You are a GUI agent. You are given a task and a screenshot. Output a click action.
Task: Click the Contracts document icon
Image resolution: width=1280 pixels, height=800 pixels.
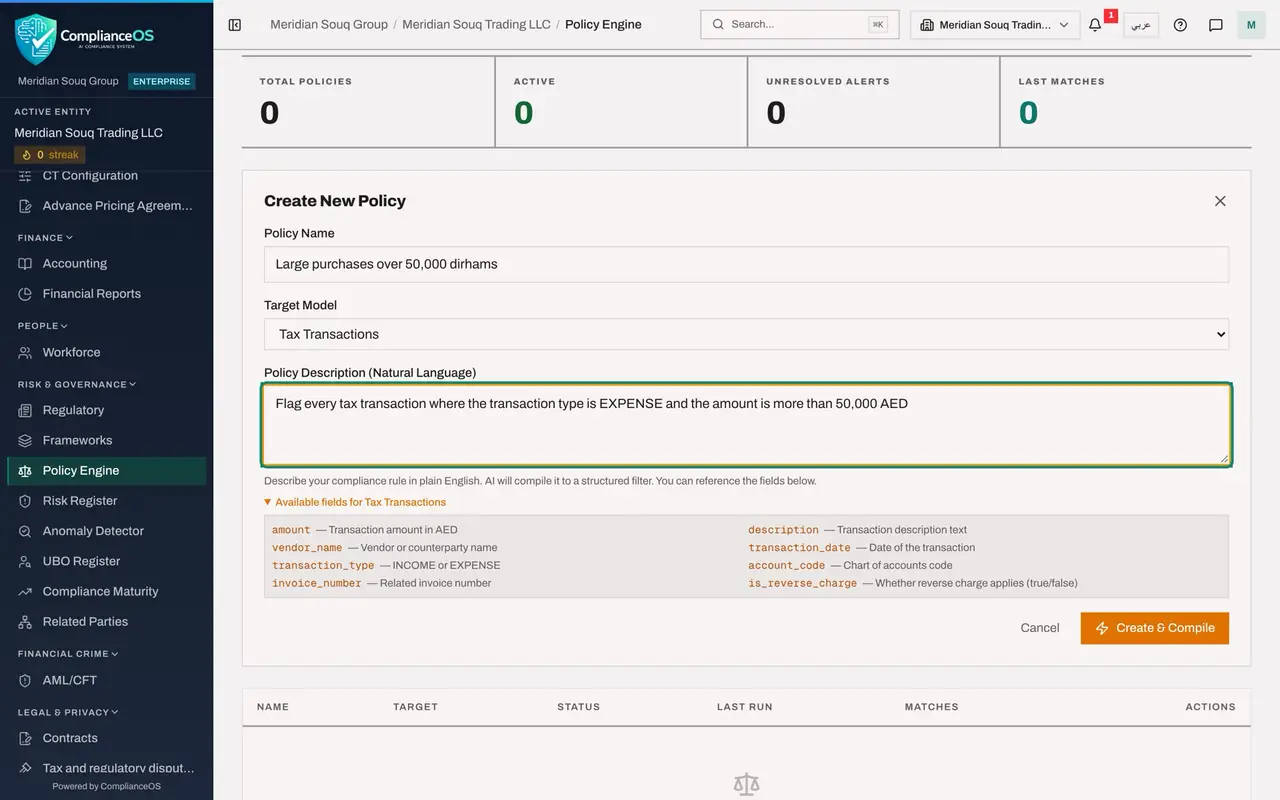25,739
